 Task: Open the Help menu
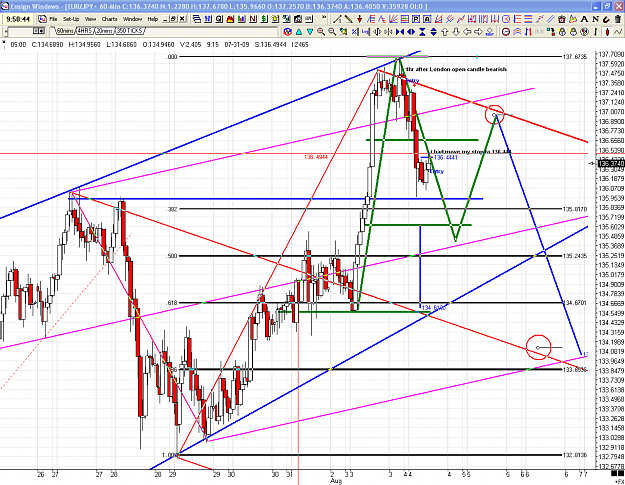click(x=153, y=19)
